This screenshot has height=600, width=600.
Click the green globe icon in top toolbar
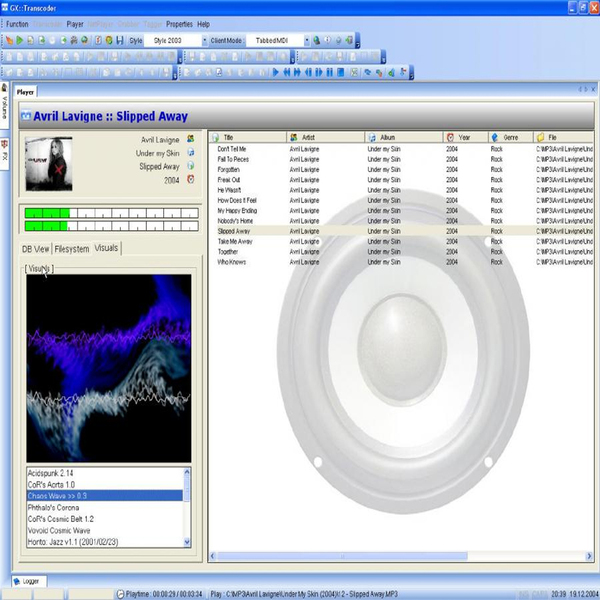click(85, 40)
